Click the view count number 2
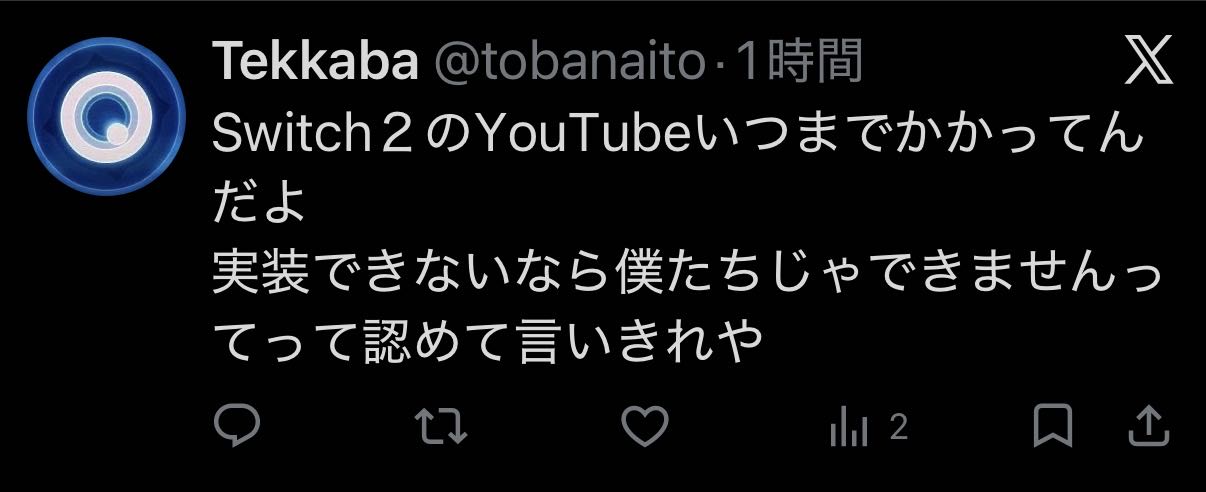 point(897,429)
